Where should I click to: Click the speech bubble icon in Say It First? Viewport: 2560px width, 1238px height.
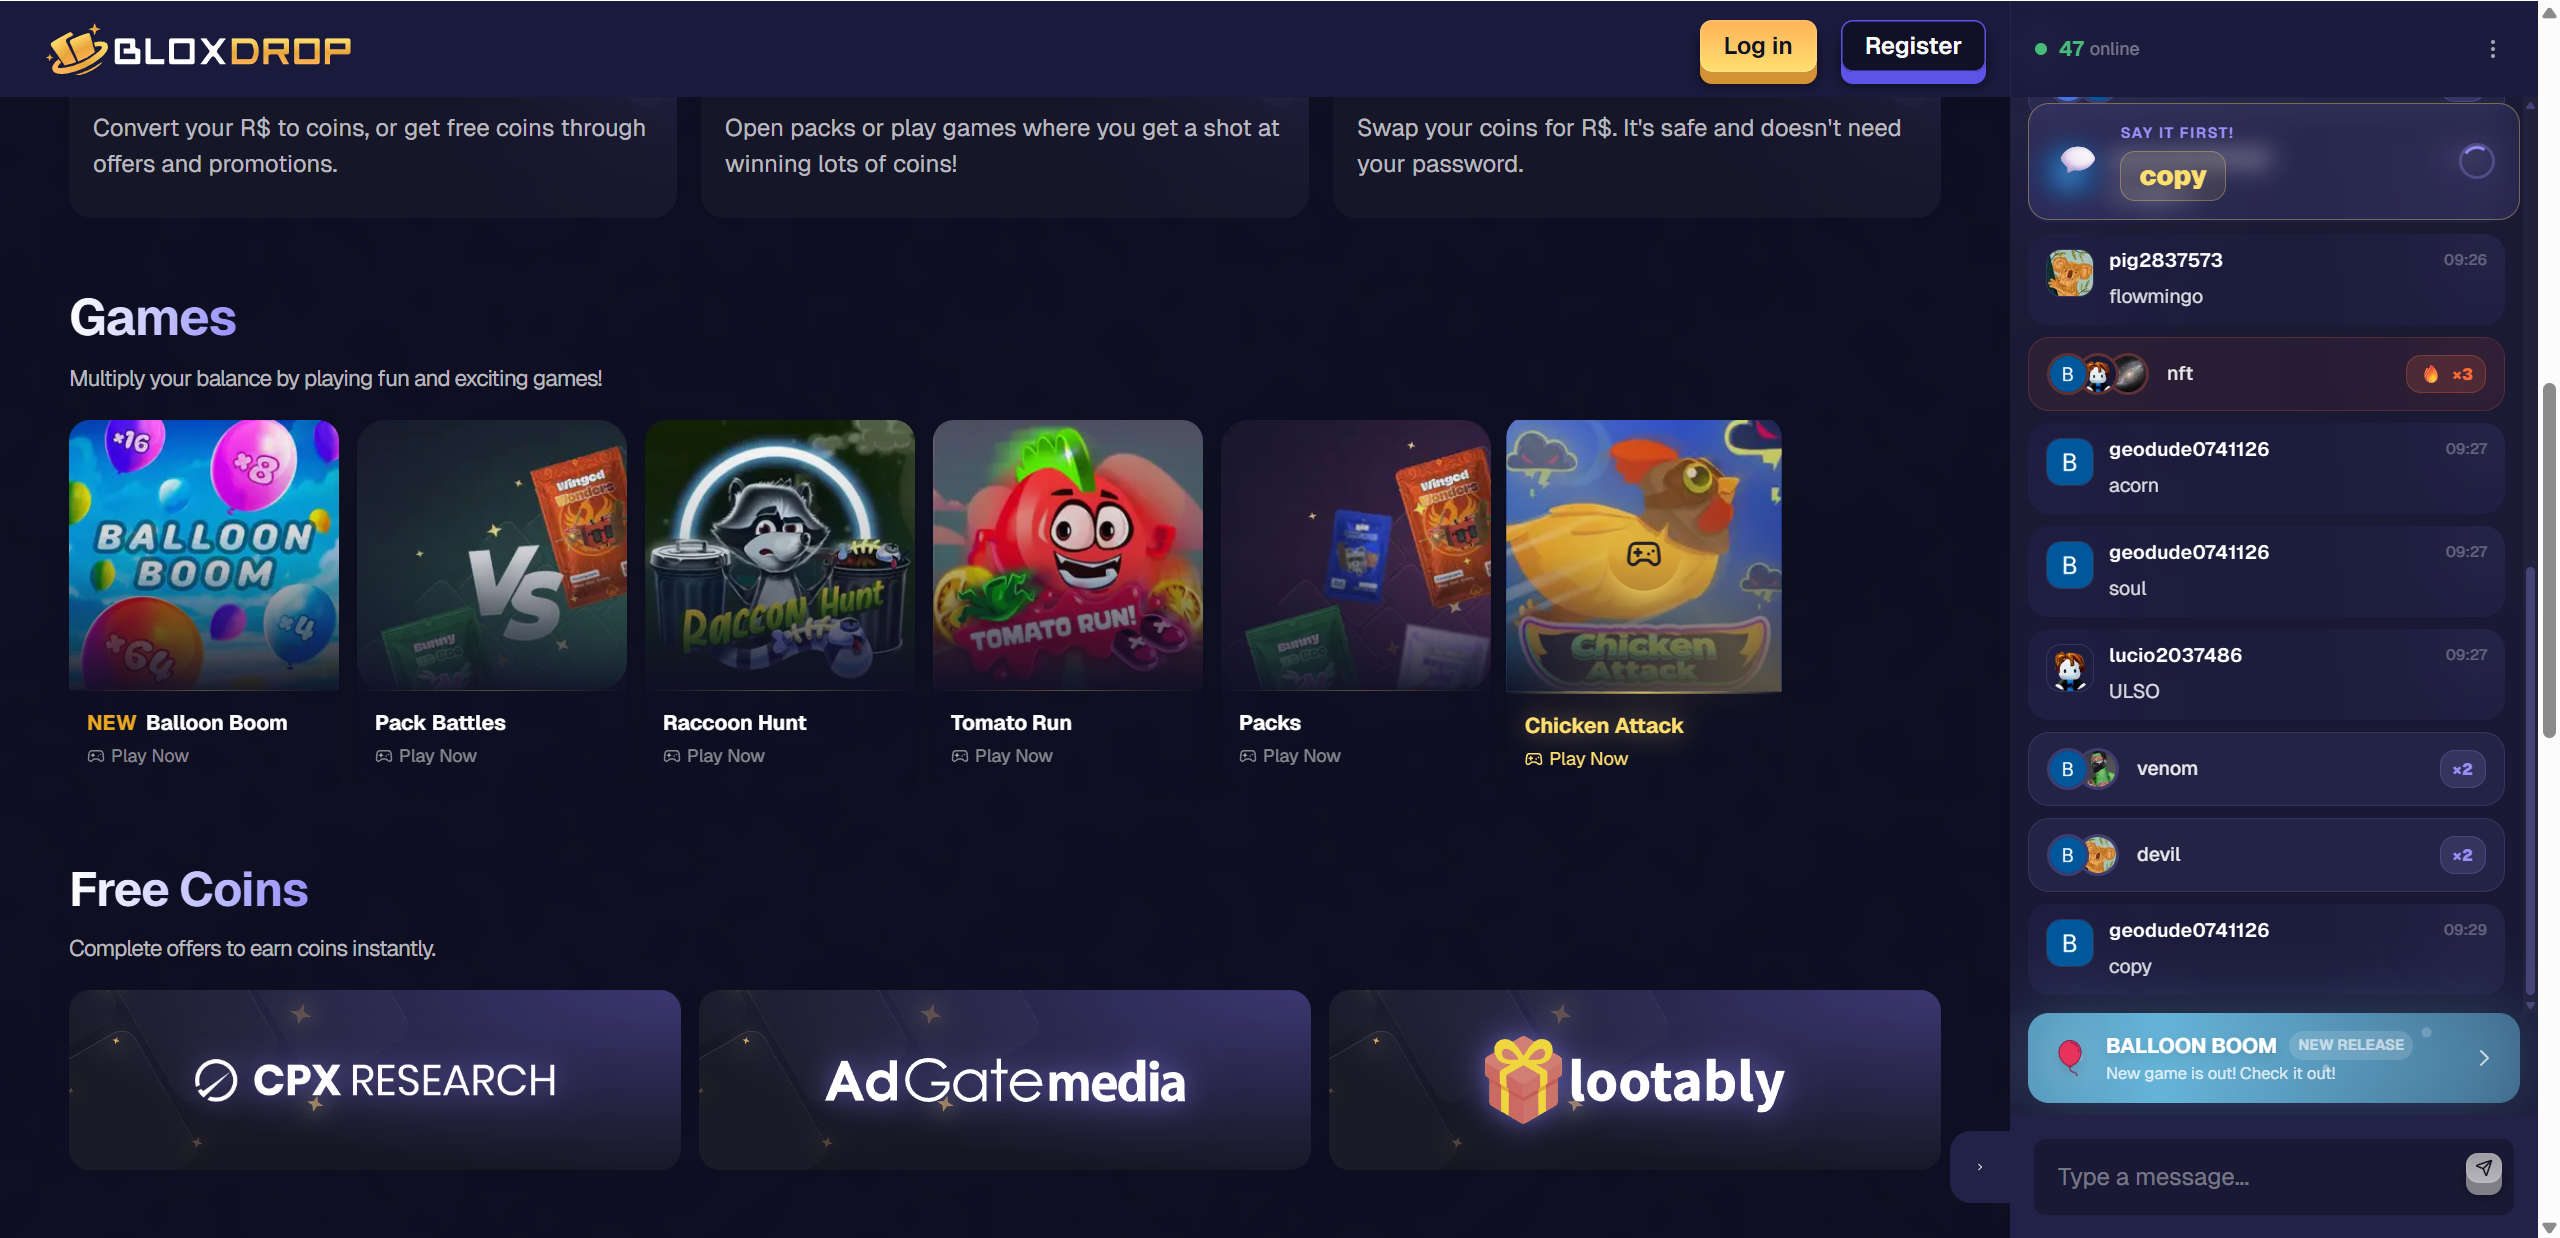click(x=2077, y=161)
